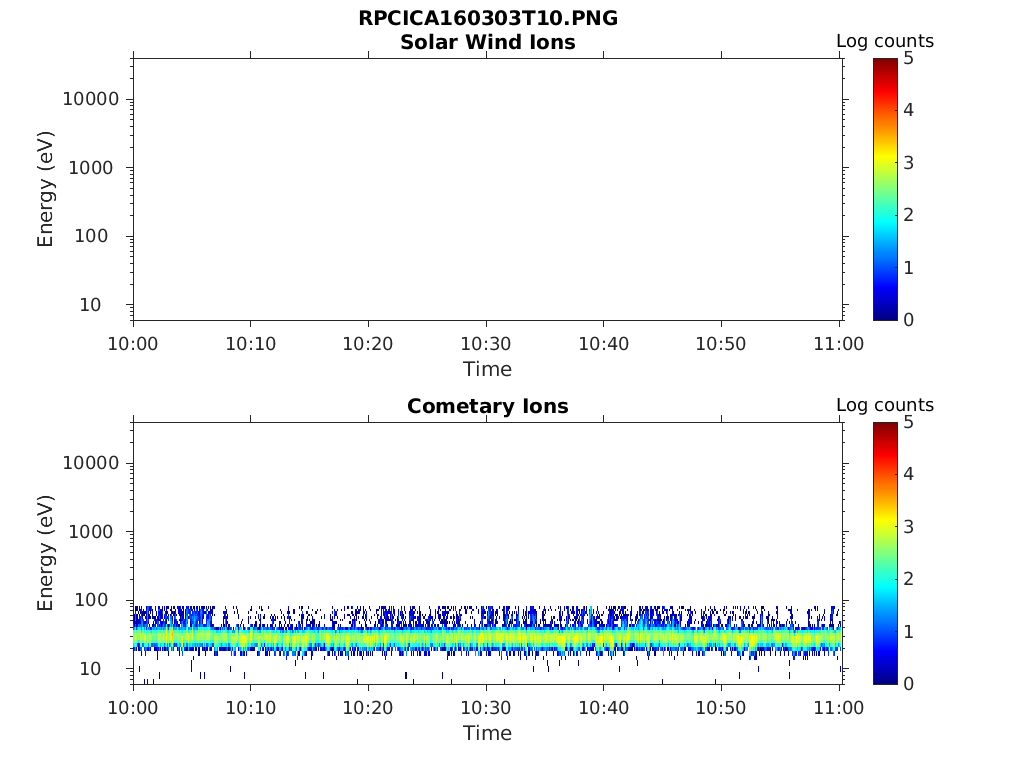Click the Time axis label under Solar Wind plot
This screenshot has height=768, width=1024.
(487, 370)
